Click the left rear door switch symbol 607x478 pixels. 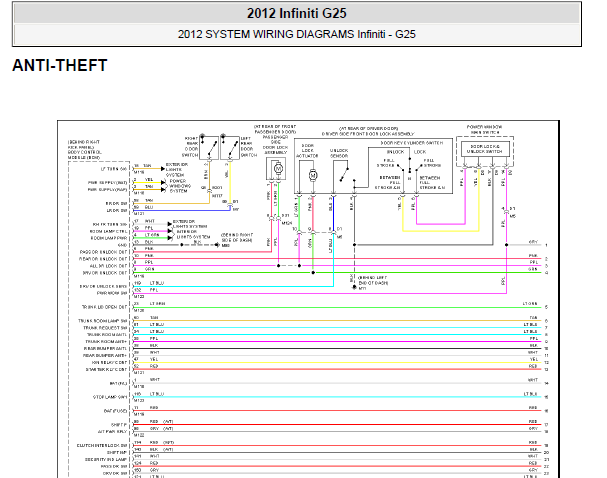click(230, 147)
